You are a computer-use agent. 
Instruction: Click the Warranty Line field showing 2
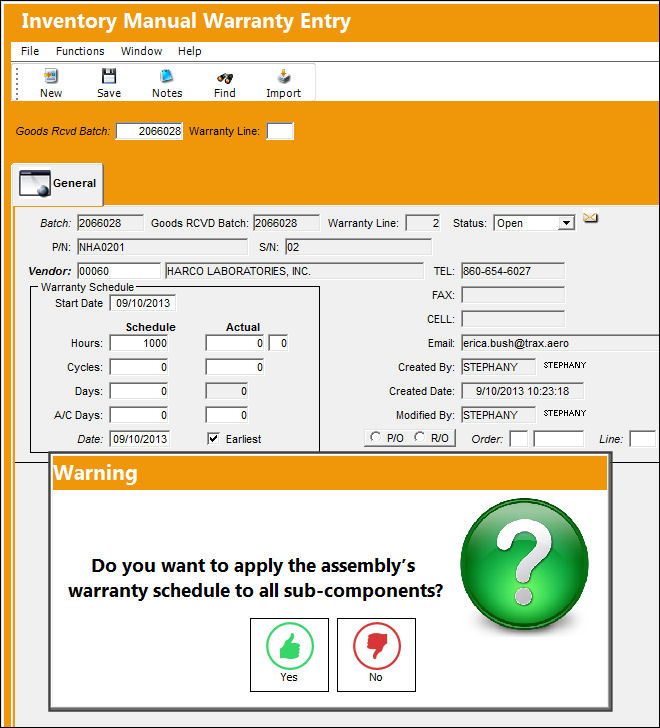tap(423, 223)
